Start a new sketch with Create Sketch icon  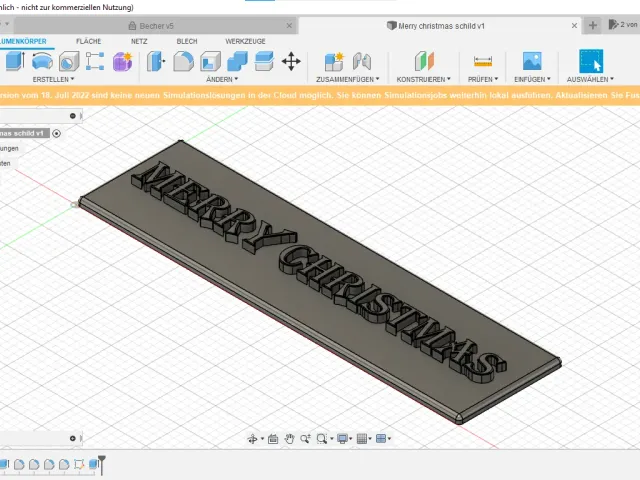click(95, 62)
